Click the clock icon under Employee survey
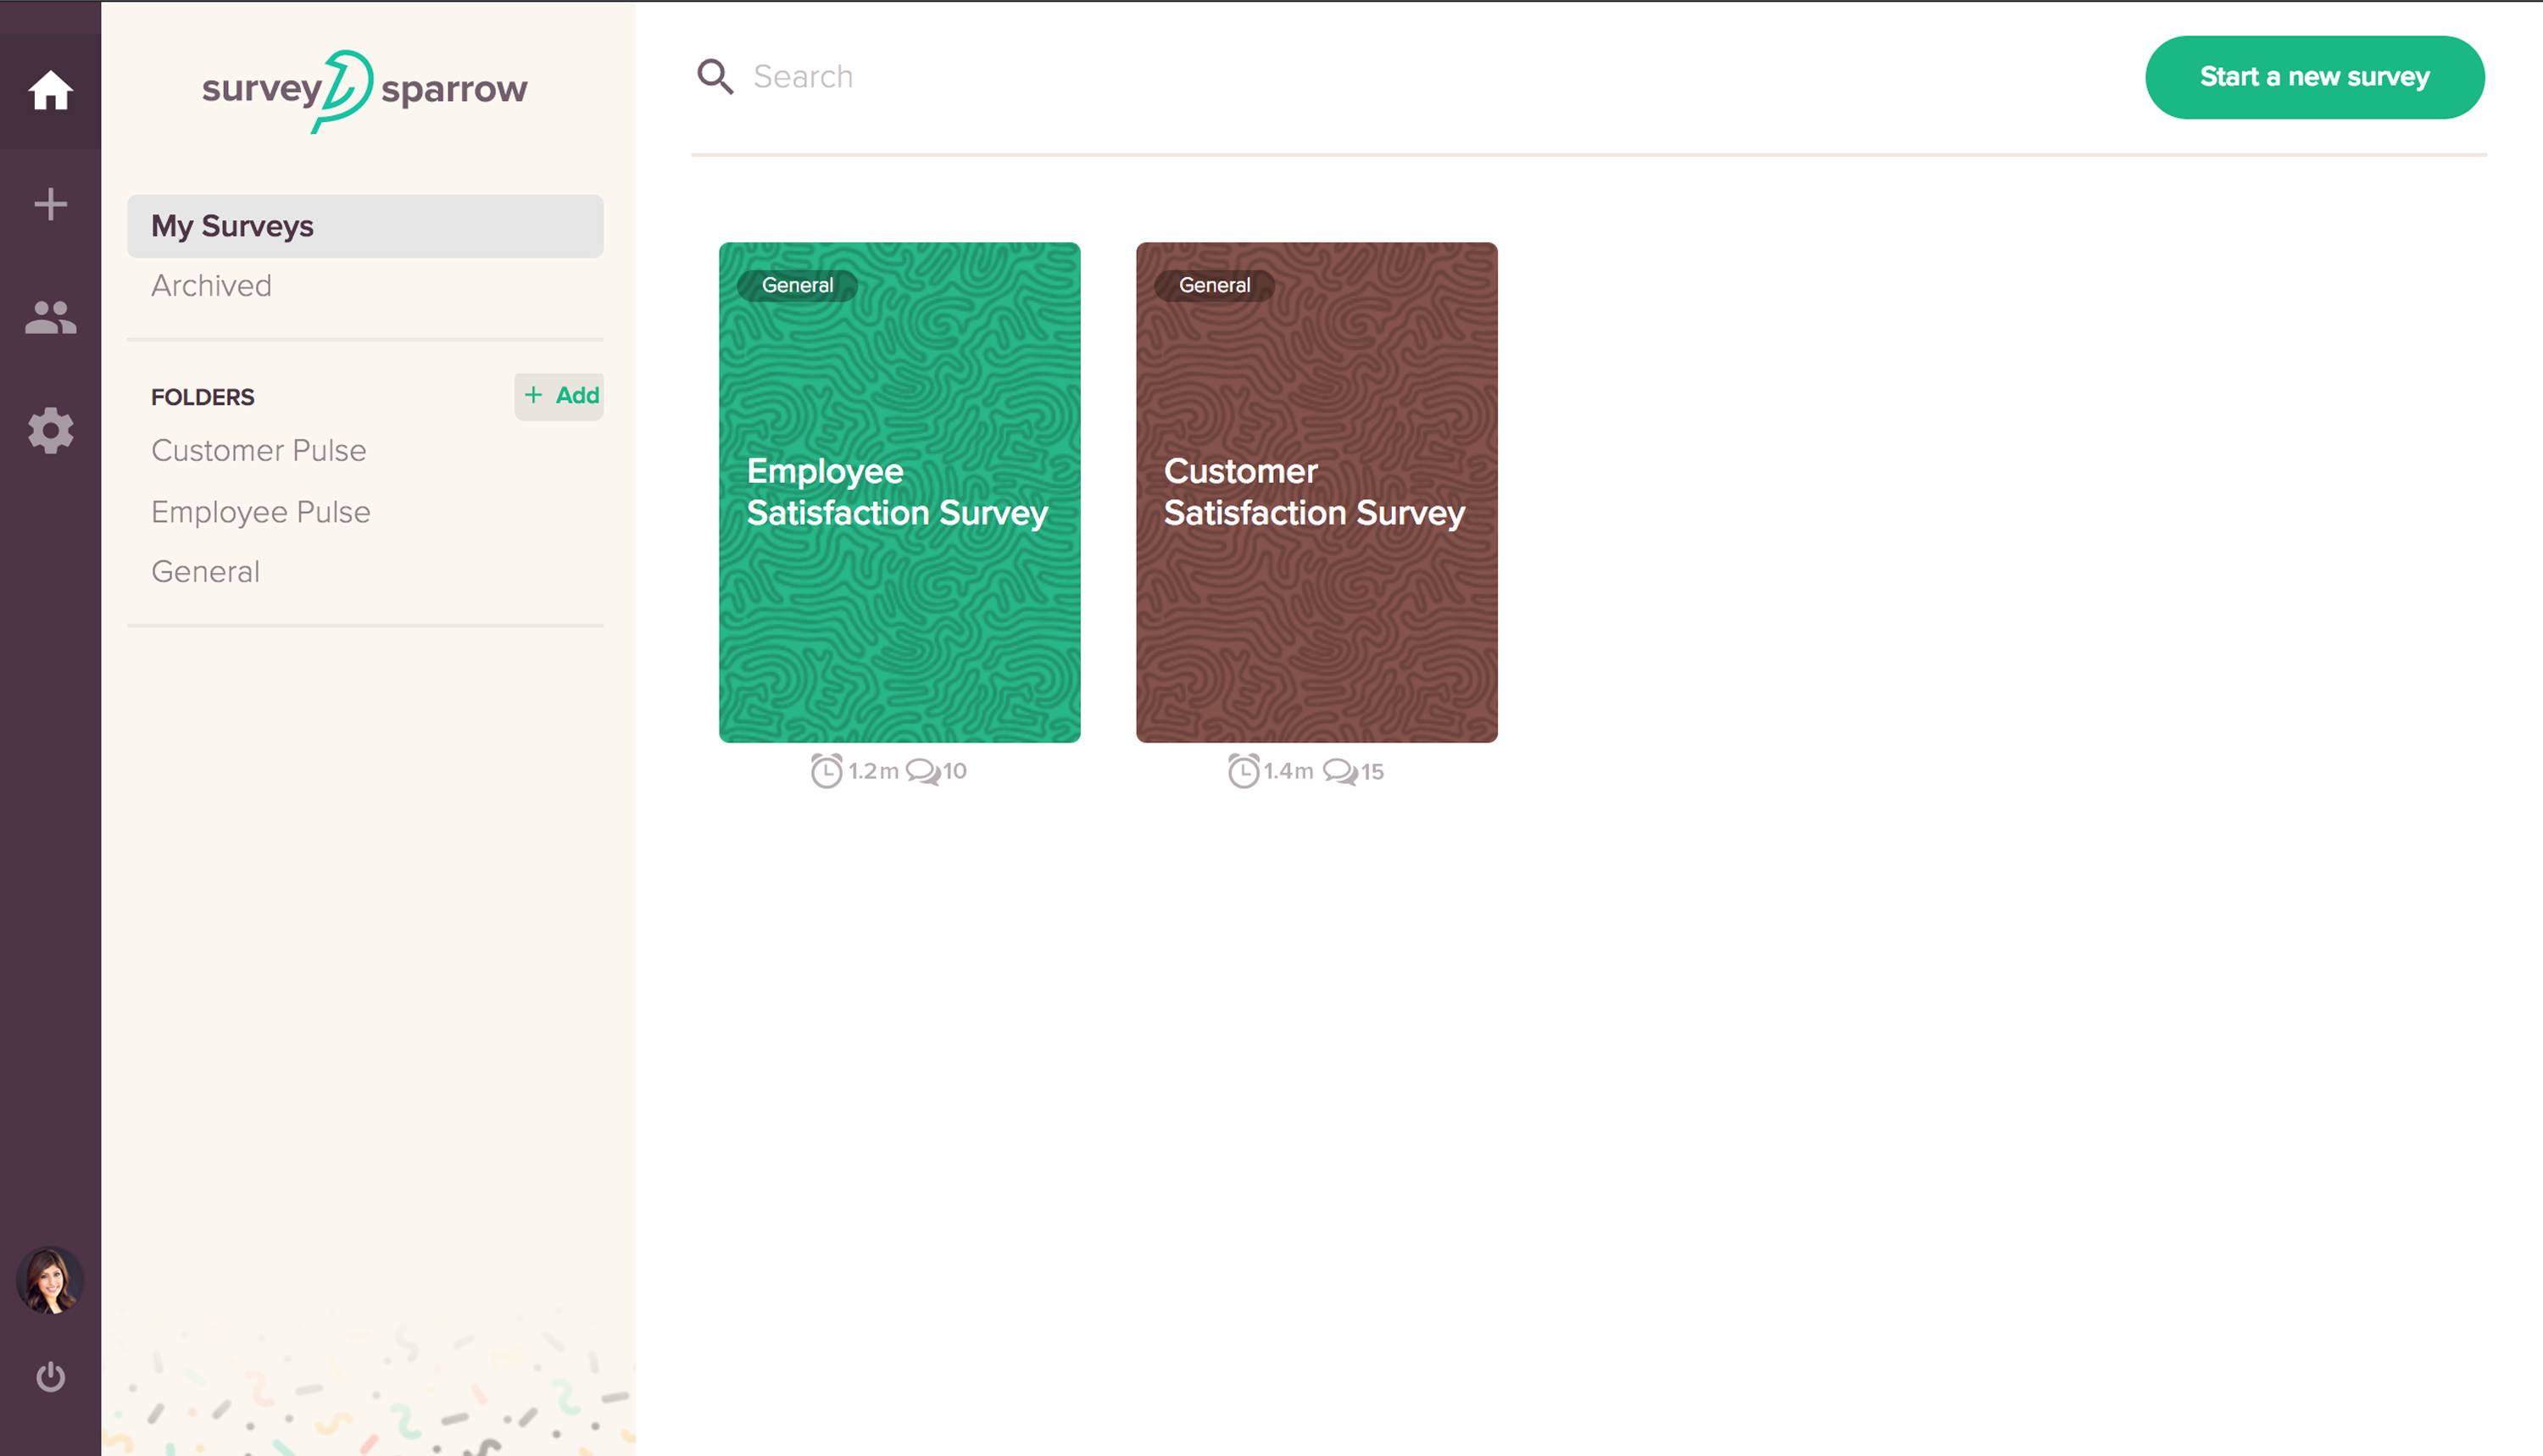Screen dimensions: 2543x1456 (826, 771)
